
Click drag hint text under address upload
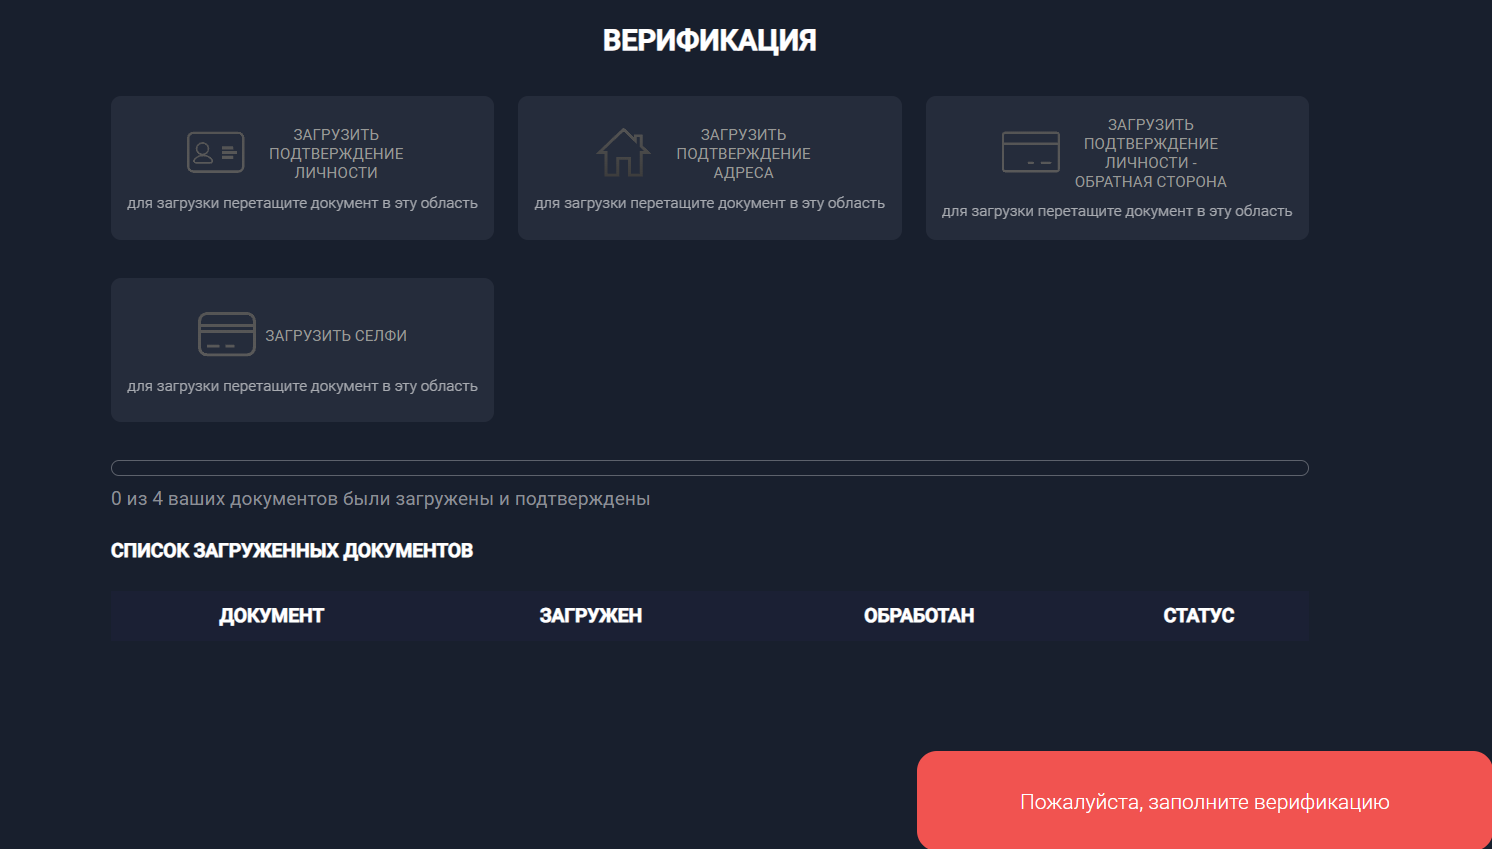tap(710, 203)
